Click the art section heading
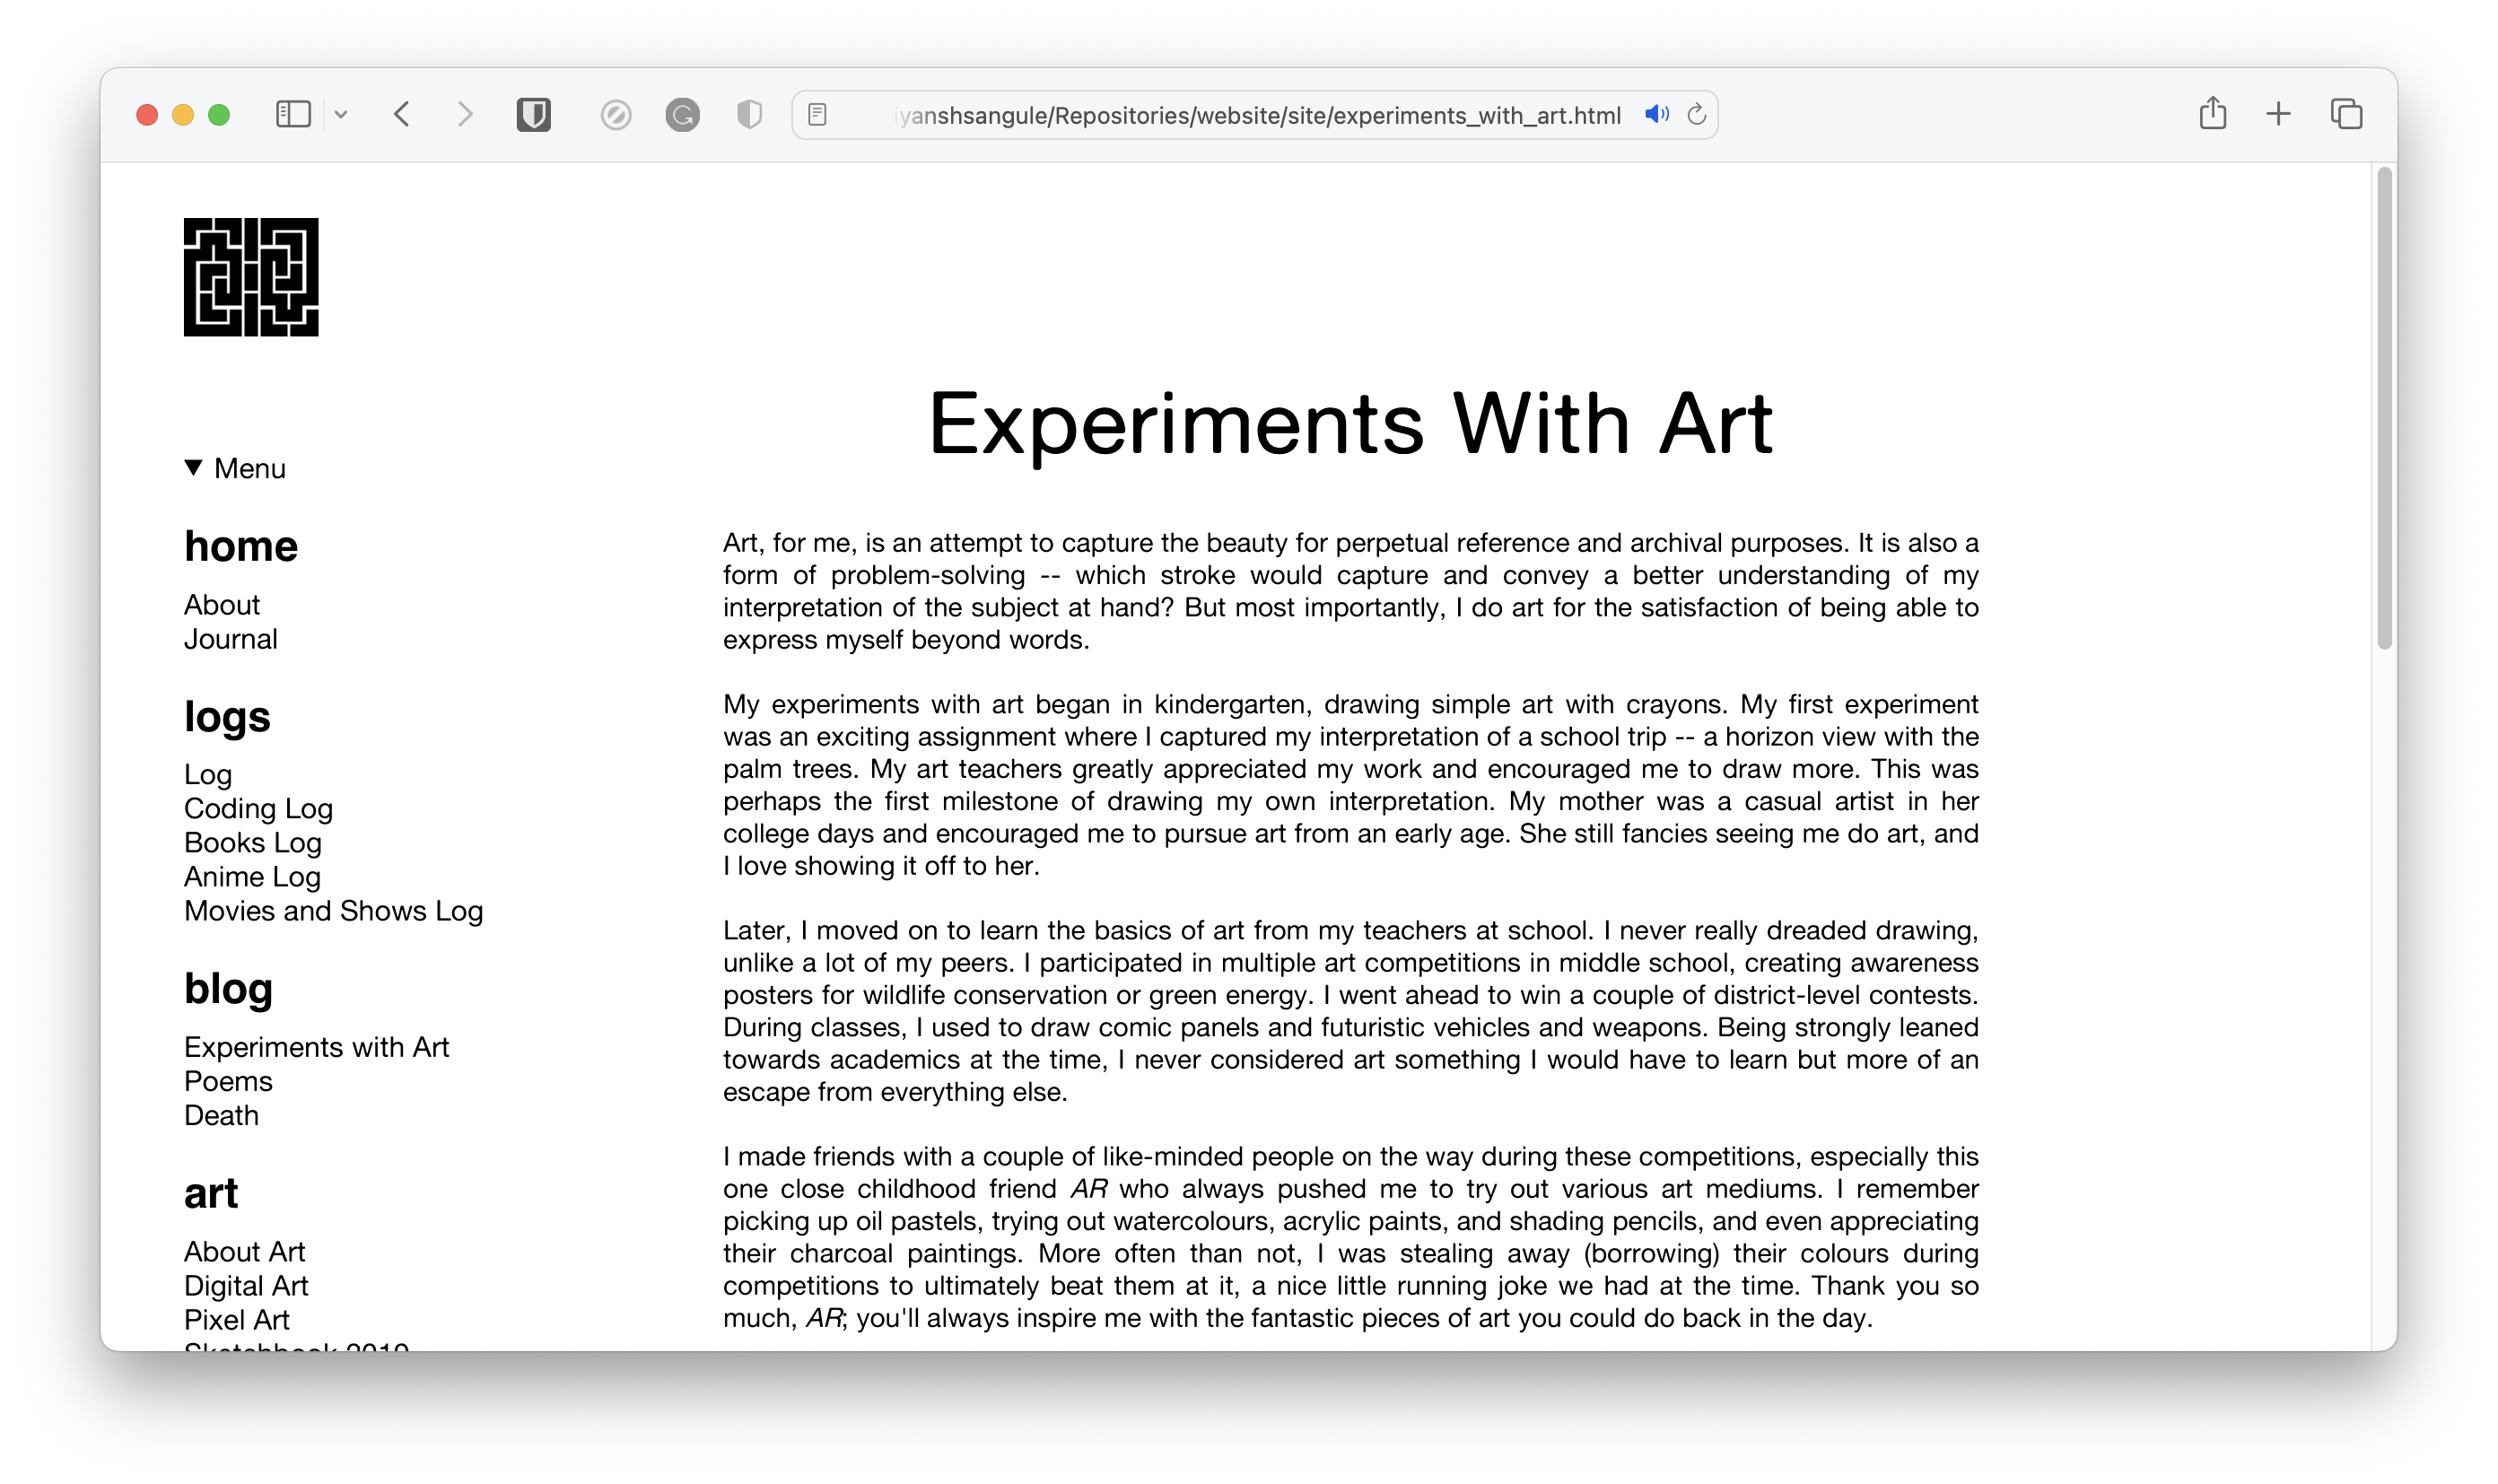Image resolution: width=2498 pixels, height=1484 pixels. coord(211,1193)
